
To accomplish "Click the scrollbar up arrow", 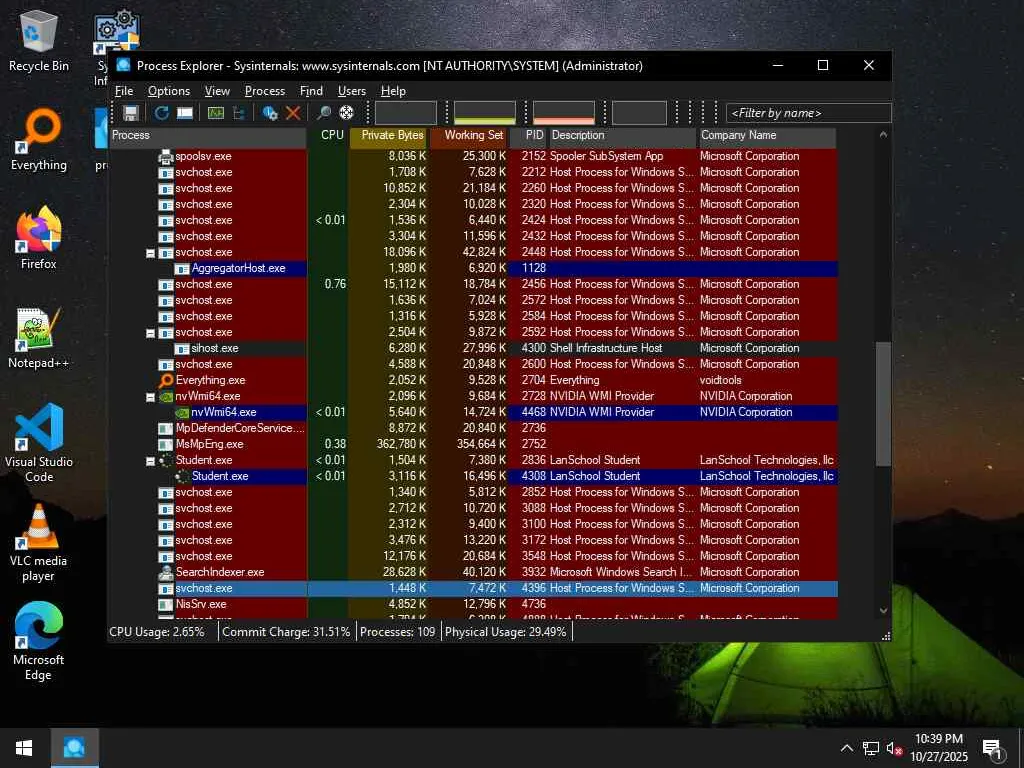I will pyautogui.click(x=883, y=135).
